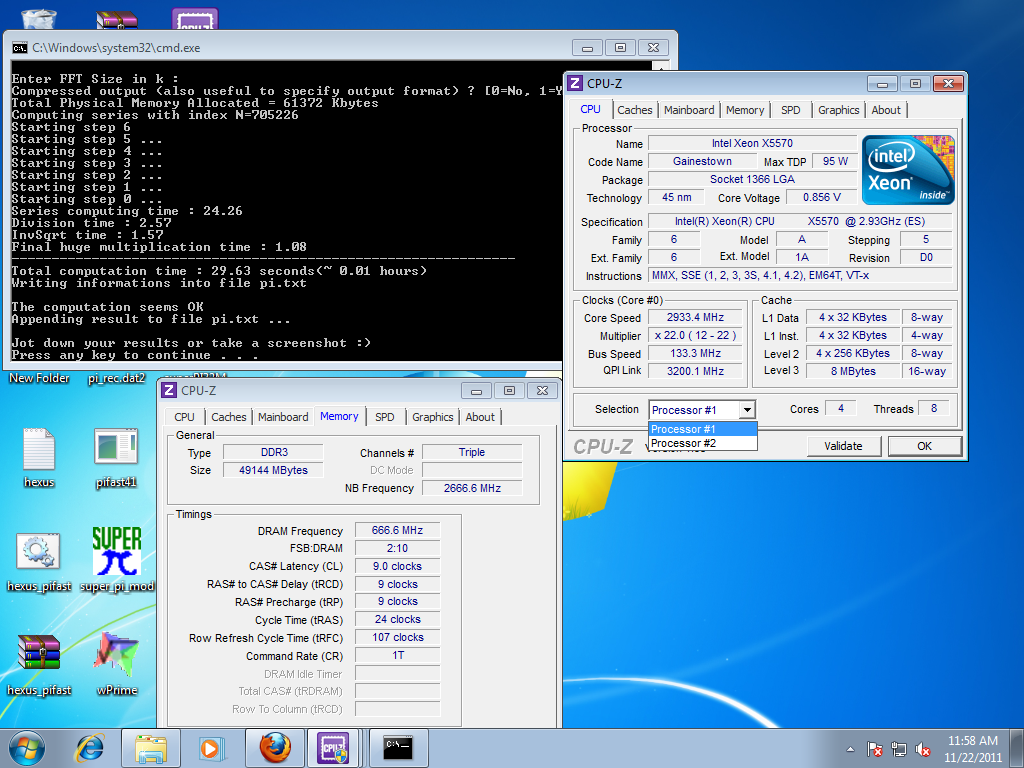This screenshot has height=768, width=1024.
Task: Open the processor Selection dropdown arrow
Action: coord(747,410)
